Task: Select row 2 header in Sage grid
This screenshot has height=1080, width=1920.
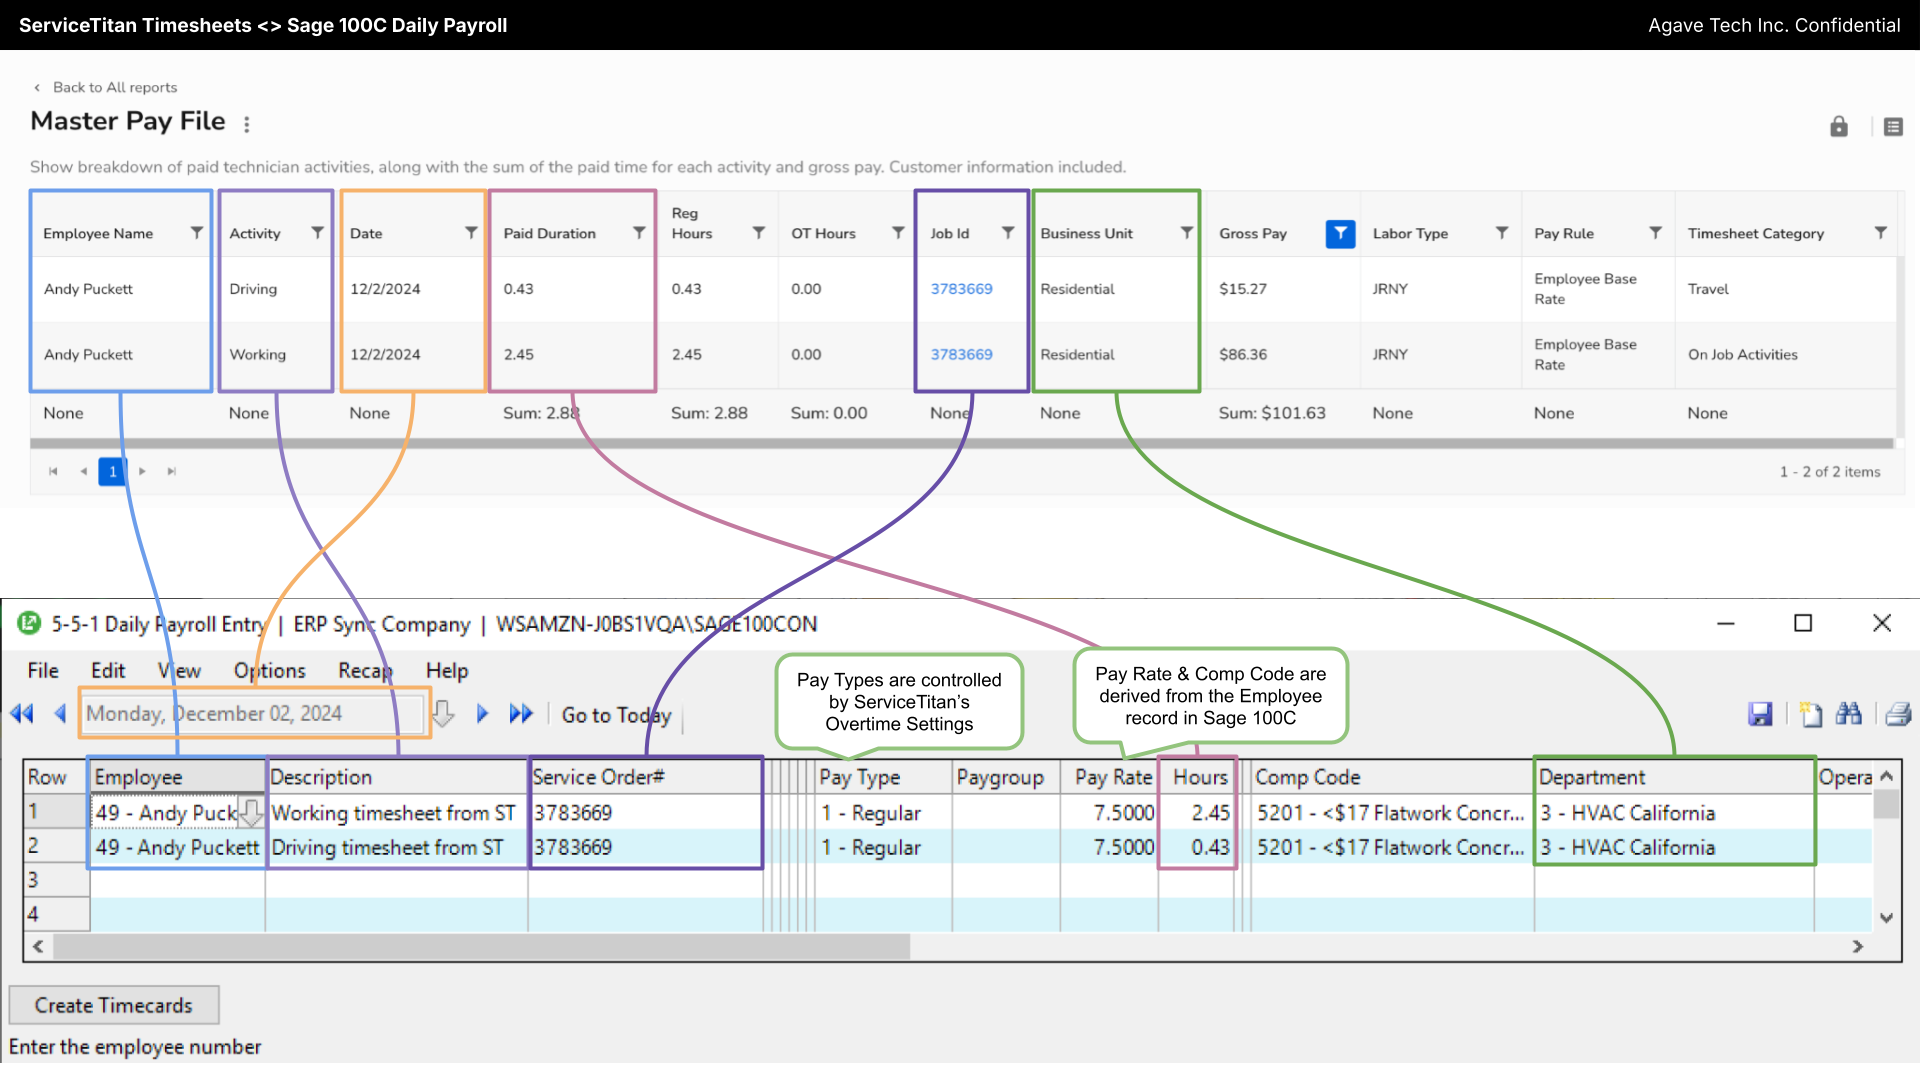Action: [x=56, y=846]
